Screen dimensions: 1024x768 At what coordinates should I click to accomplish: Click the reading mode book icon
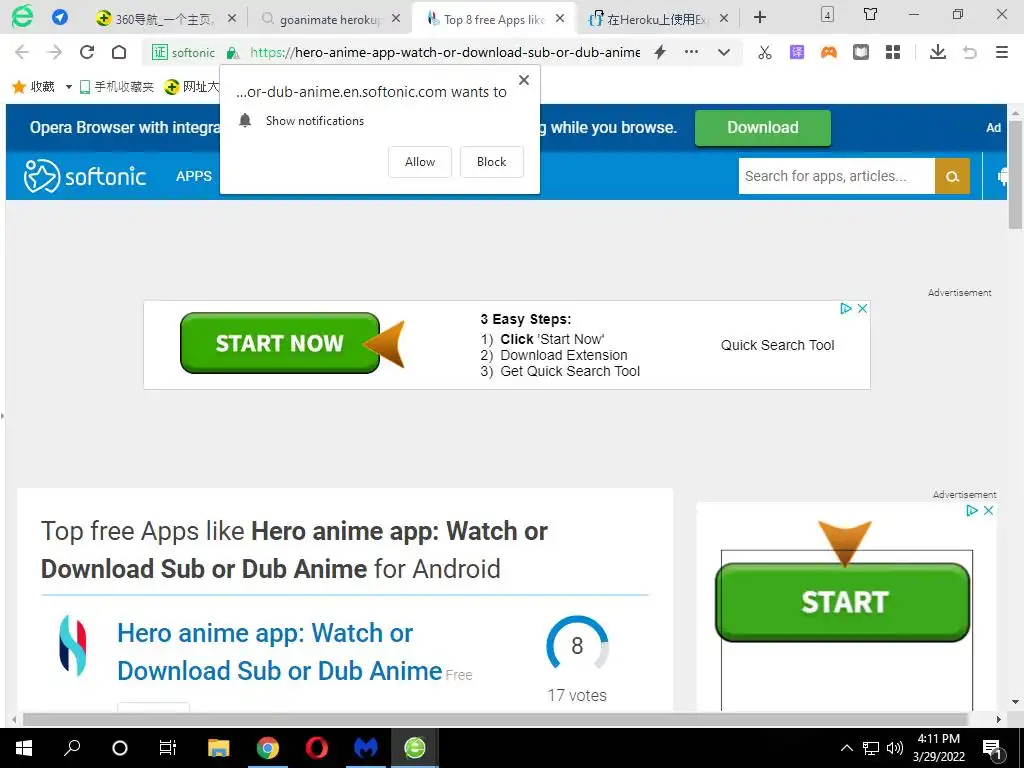pyautogui.click(x=861, y=52)
